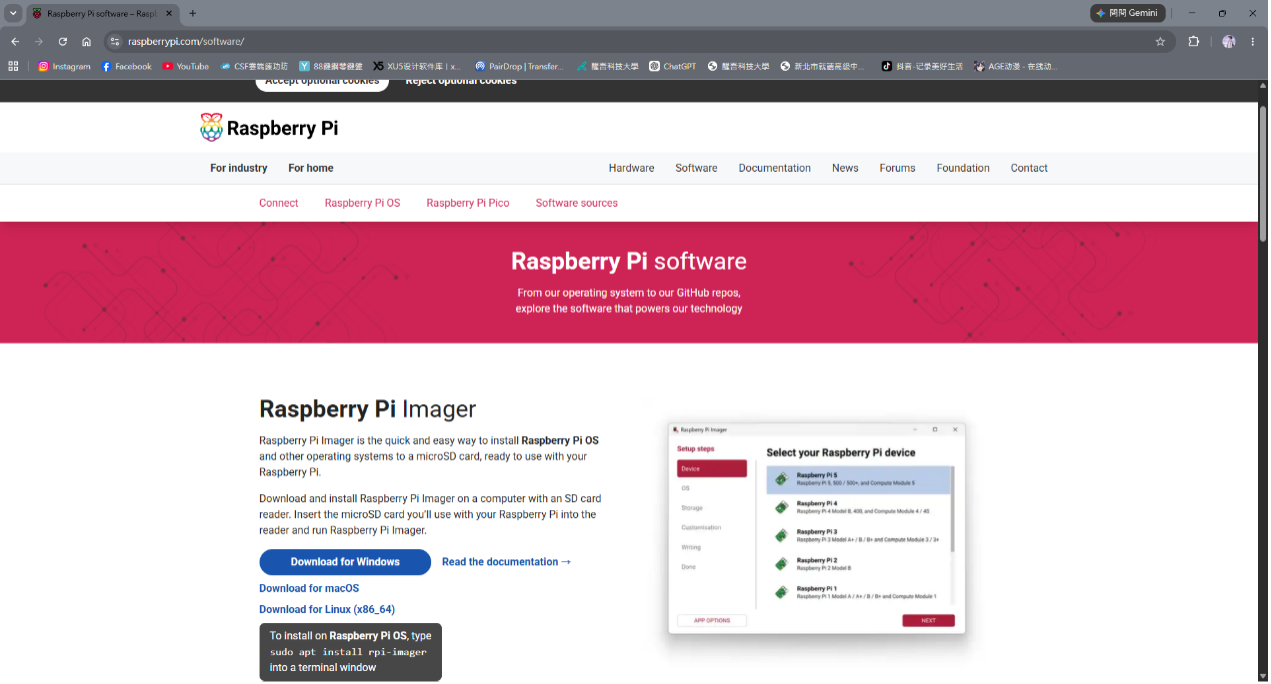Open the browser home page icon
The width and height of the screenshot is (1271, 684).
pos(87,41)
